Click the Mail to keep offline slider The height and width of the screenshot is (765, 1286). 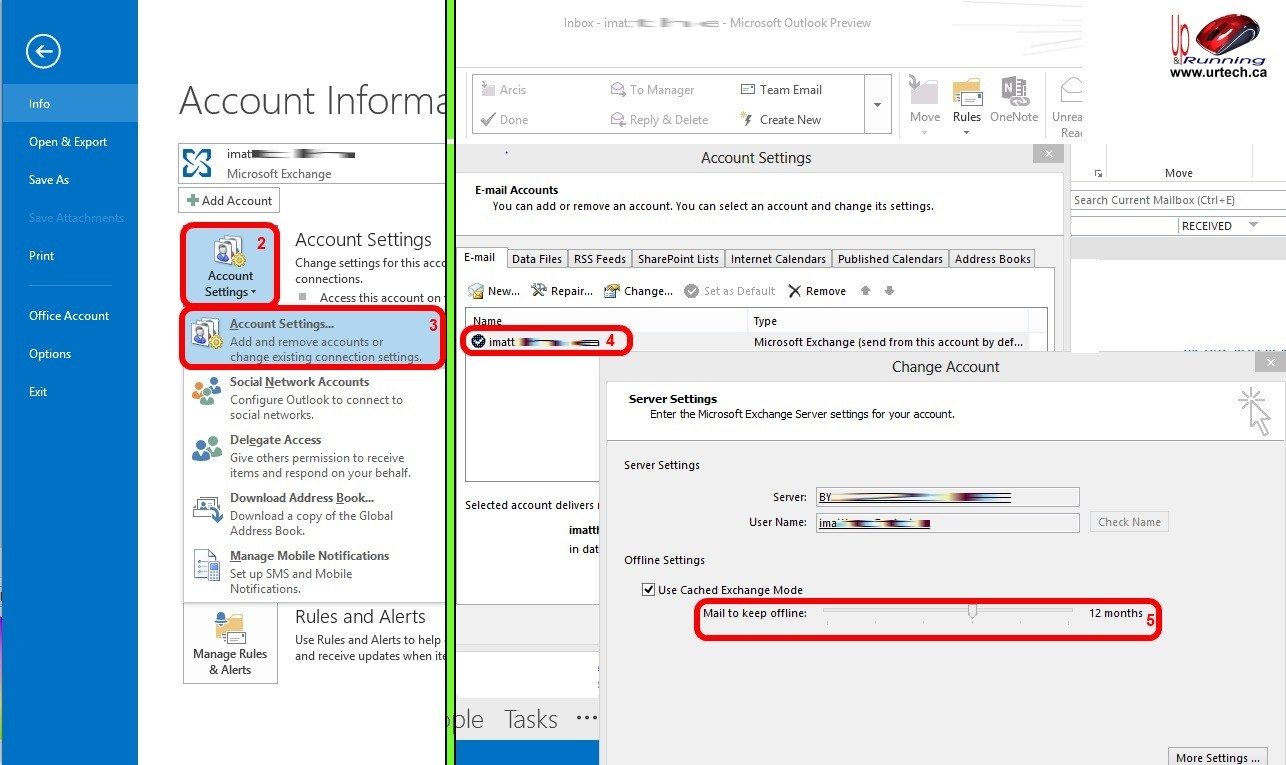tap(972, 612)
